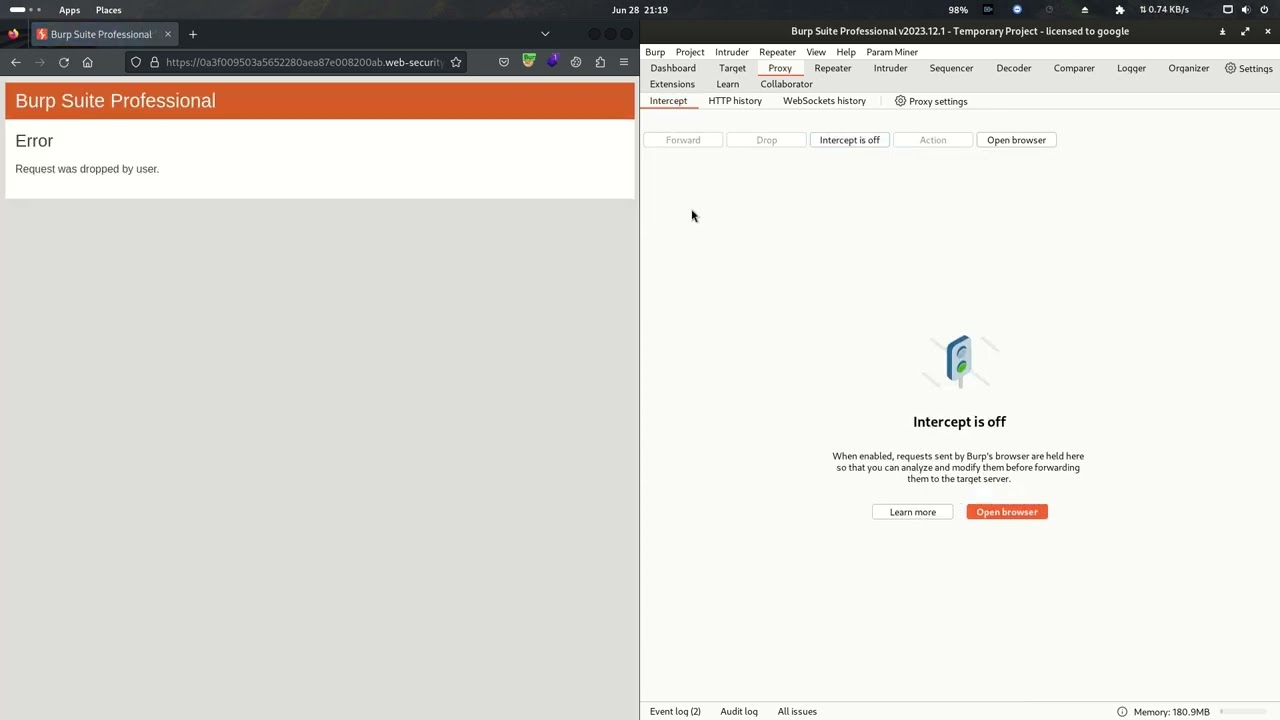Viewport: 1280px width, 720px height.
Task: Open the system volume icon
Action: (x=1246, y=10)
